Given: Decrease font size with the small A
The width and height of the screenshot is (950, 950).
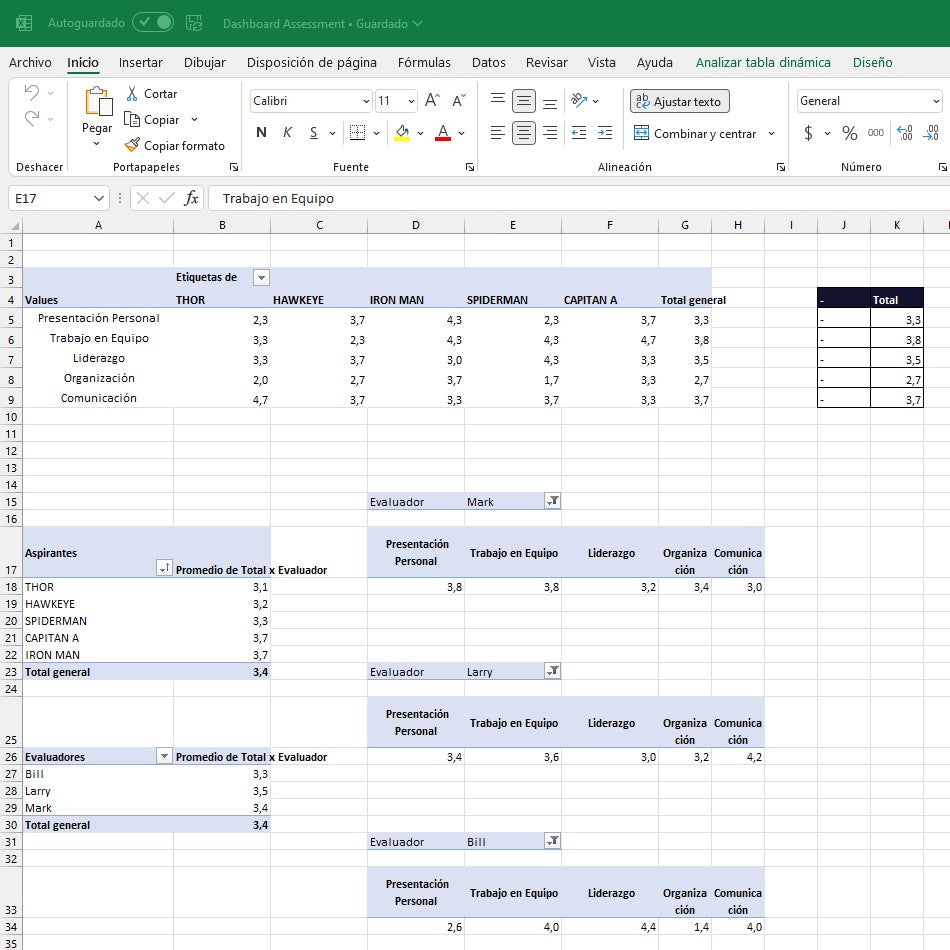Looking at the screenshot, I should coord(459,101).
